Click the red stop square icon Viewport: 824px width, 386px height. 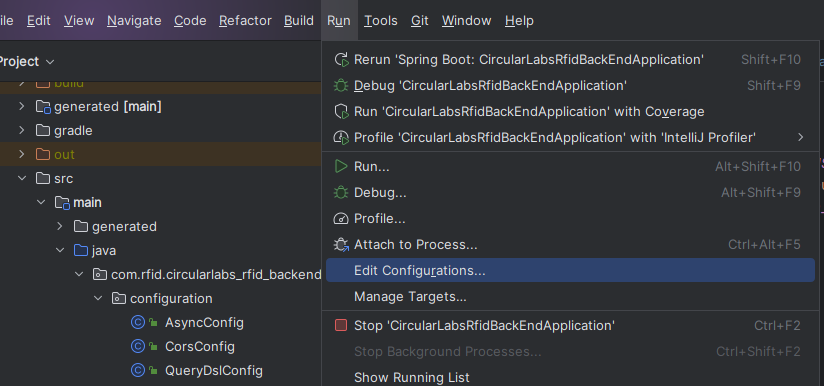pos(341,326)
